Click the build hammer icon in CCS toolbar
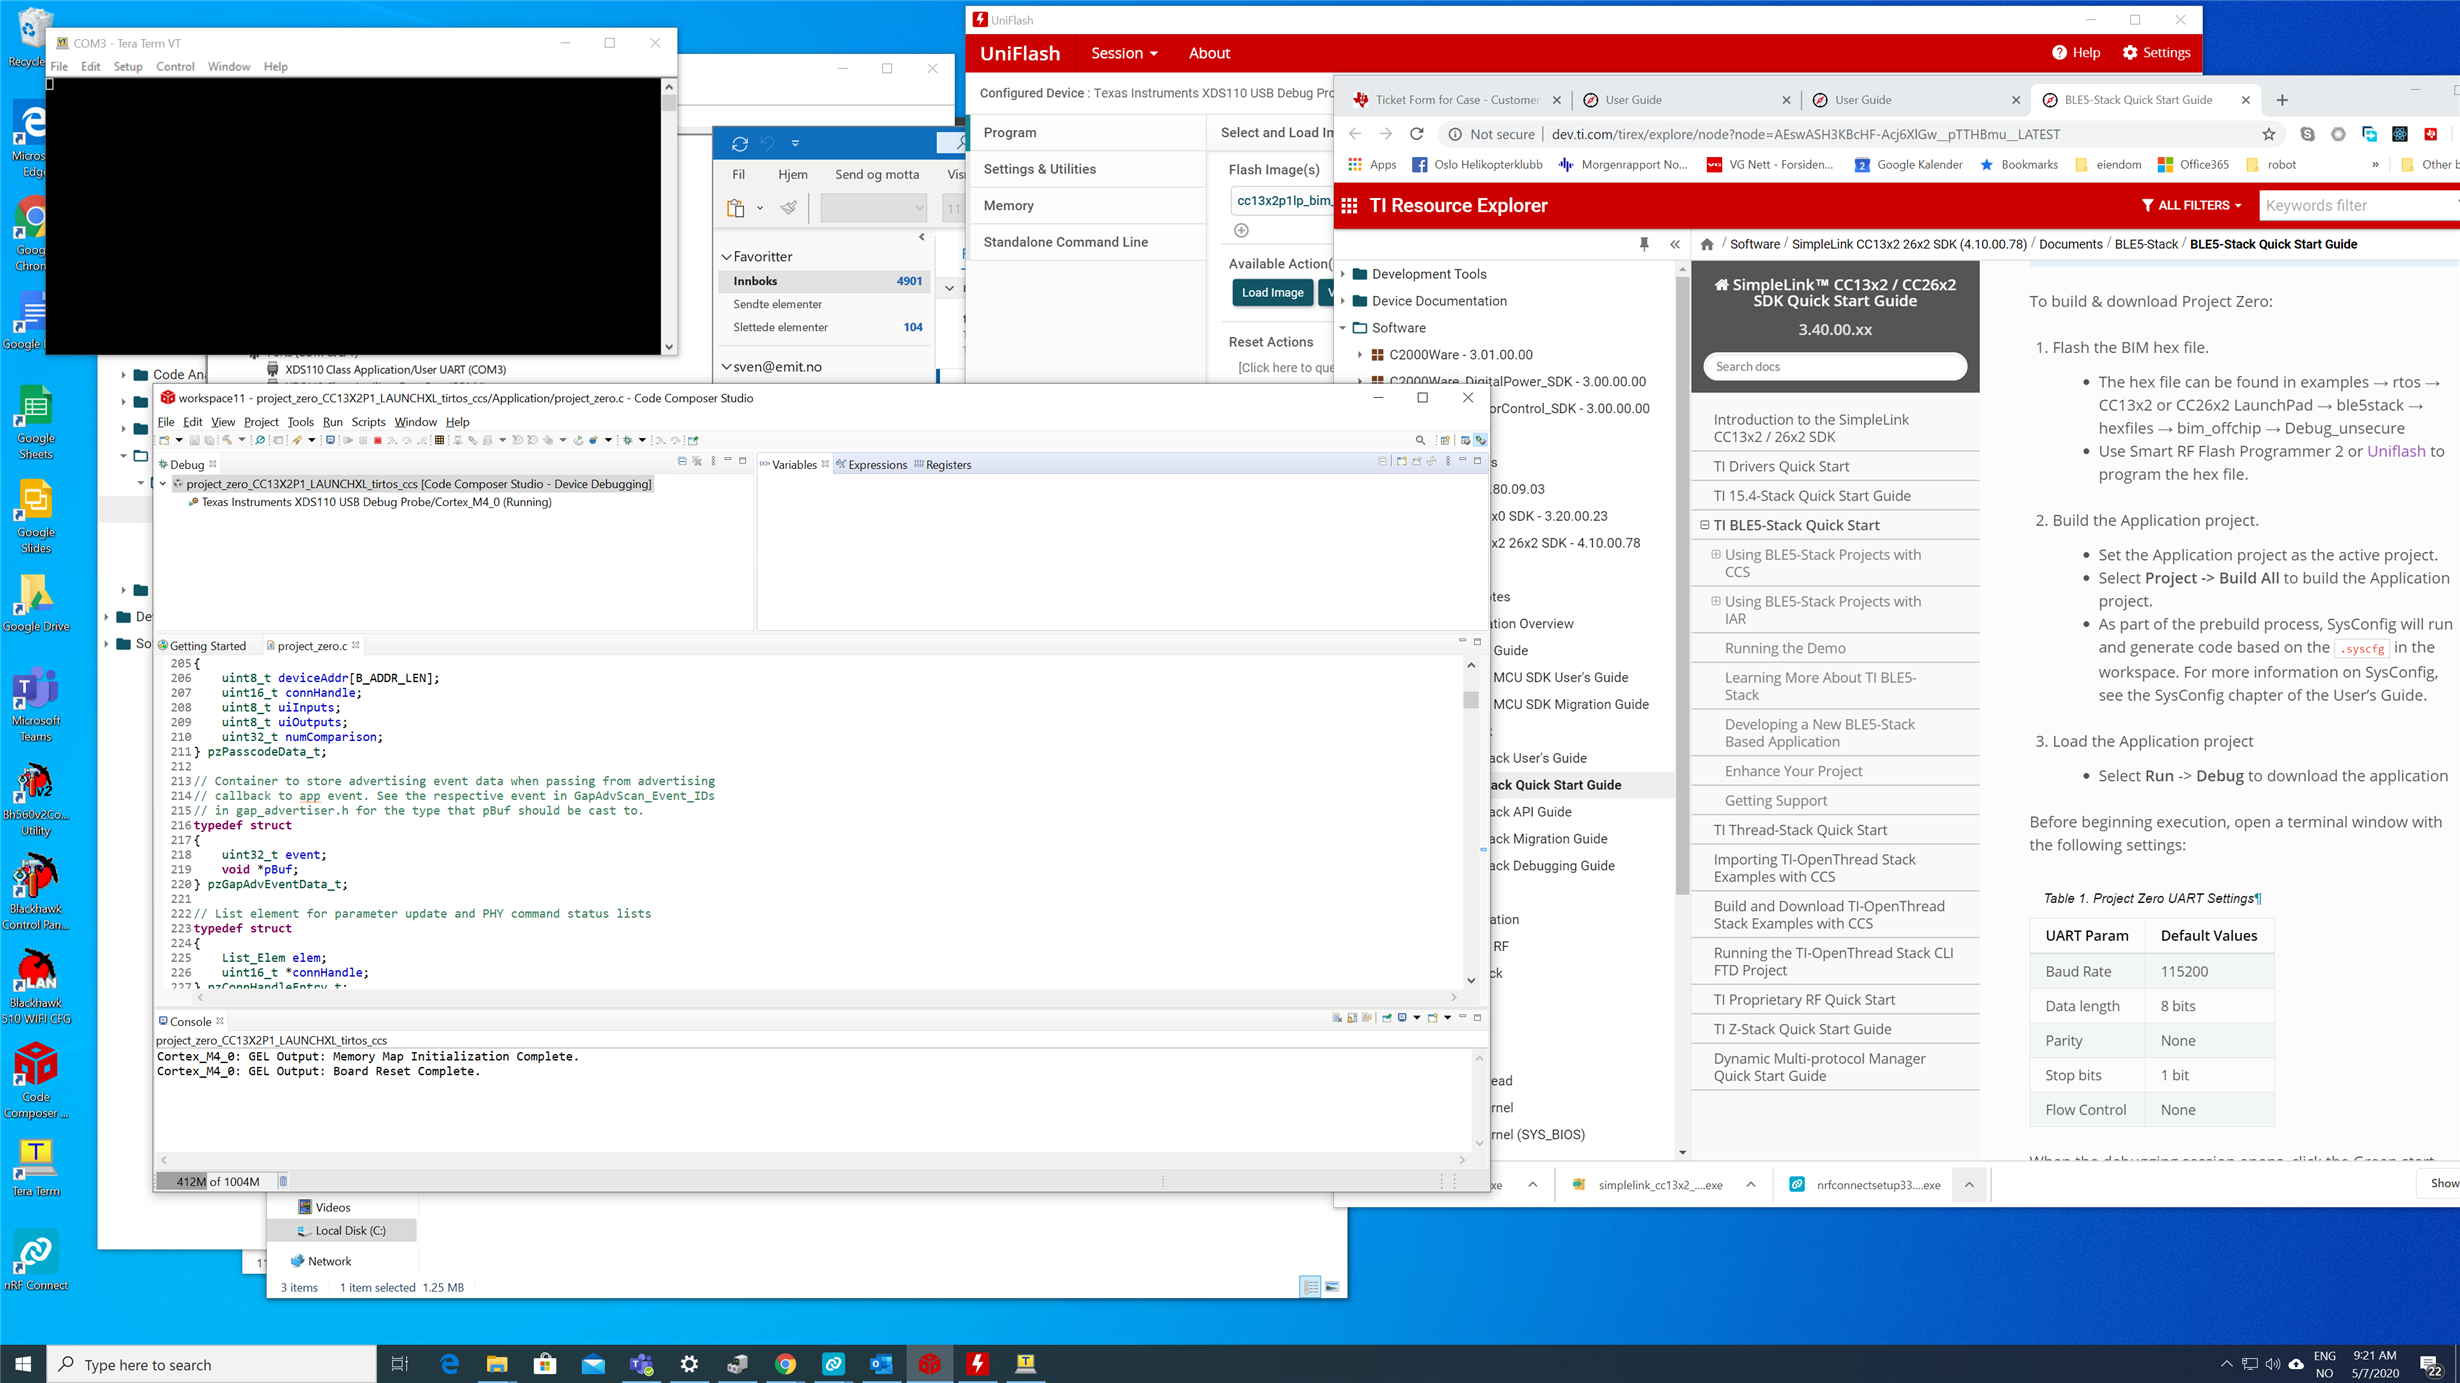The image size is (2460, 1383). tap(228, 440)
